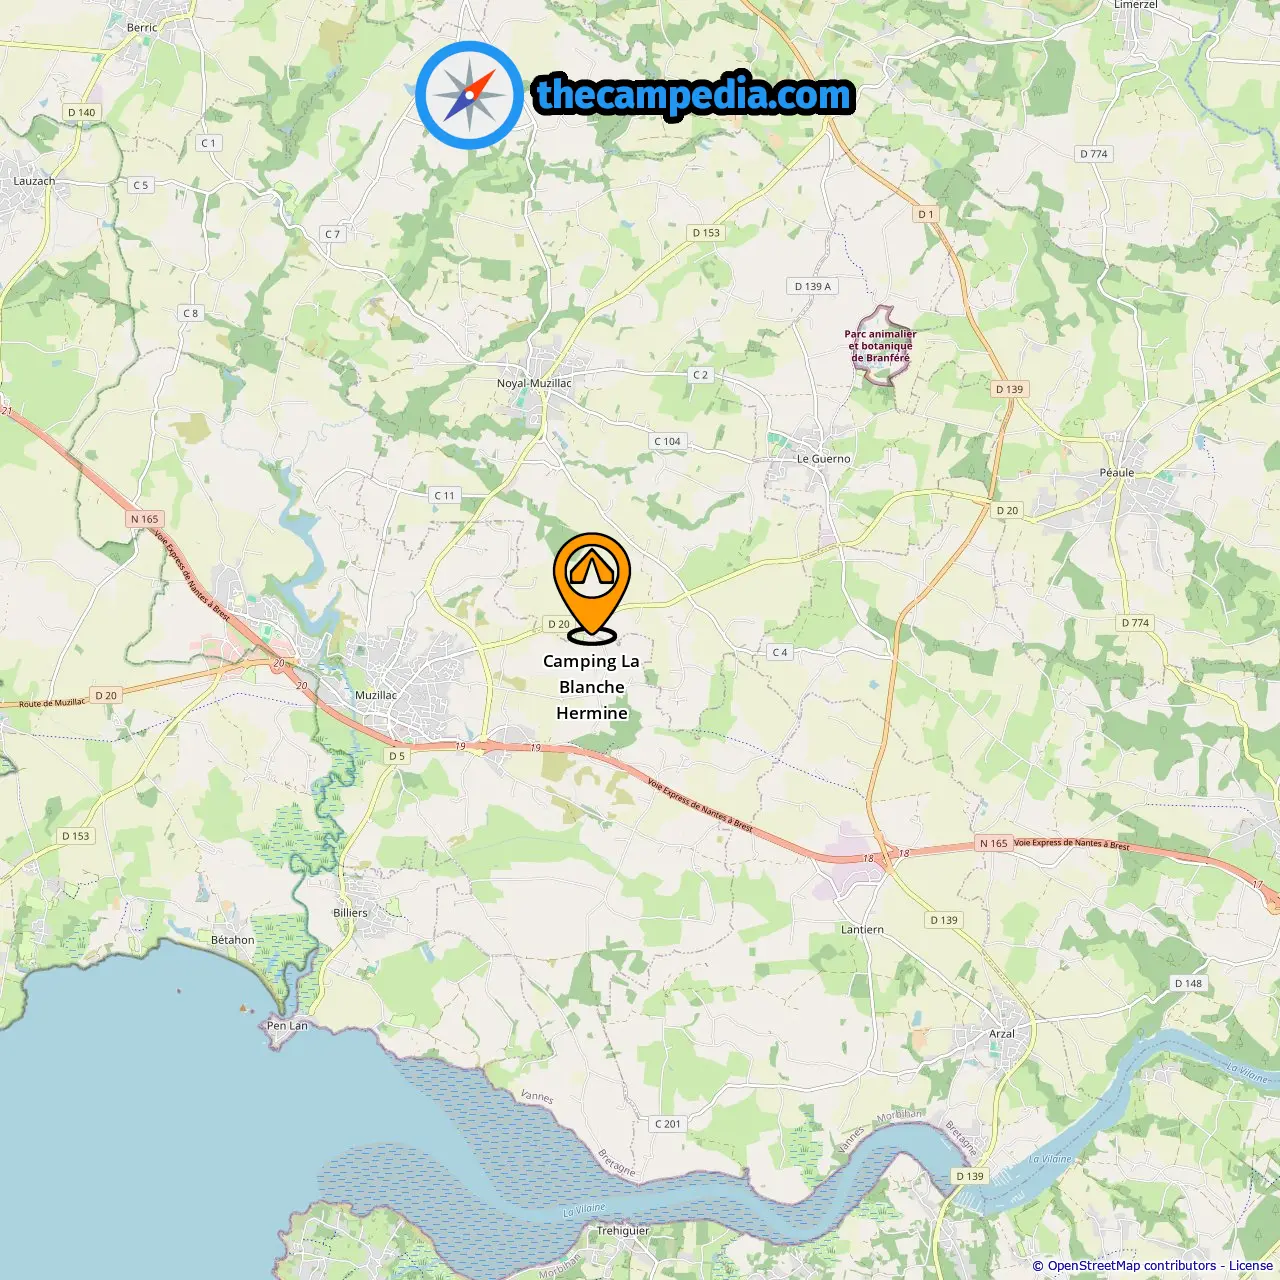Click the D 153 road shield north of Noyal-Muzillac

tap(706, 232)
